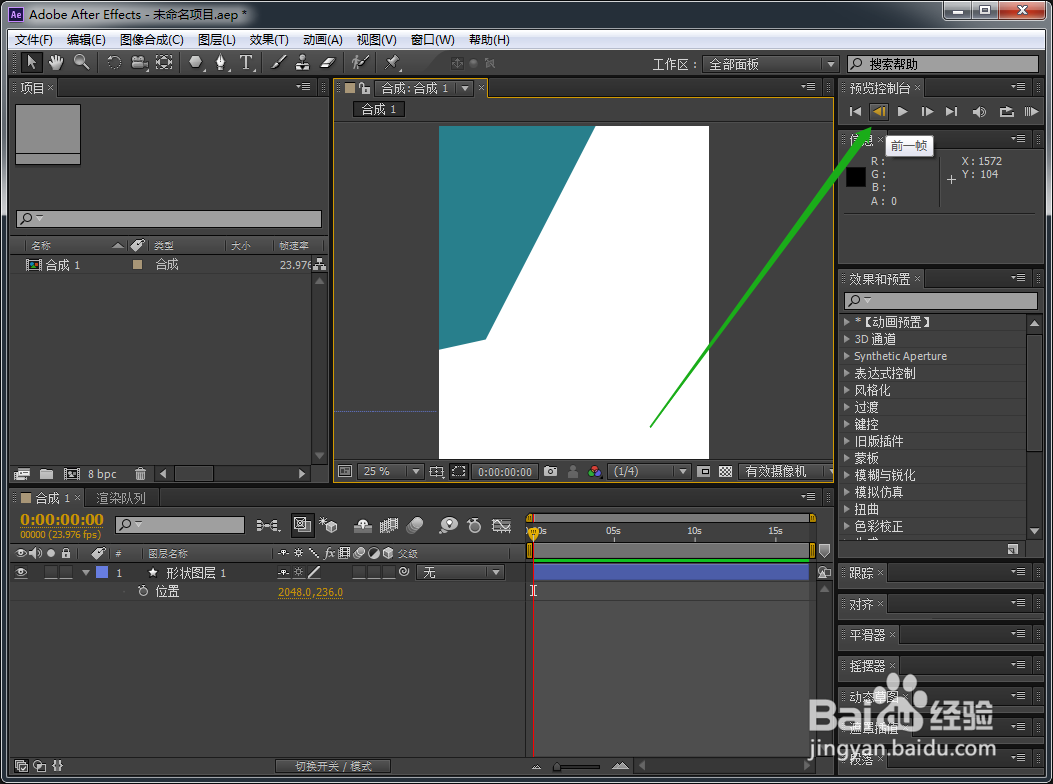Click the show channel RGB icon
The height and width of the screenshot is (784, 1053).
point(594,472)
